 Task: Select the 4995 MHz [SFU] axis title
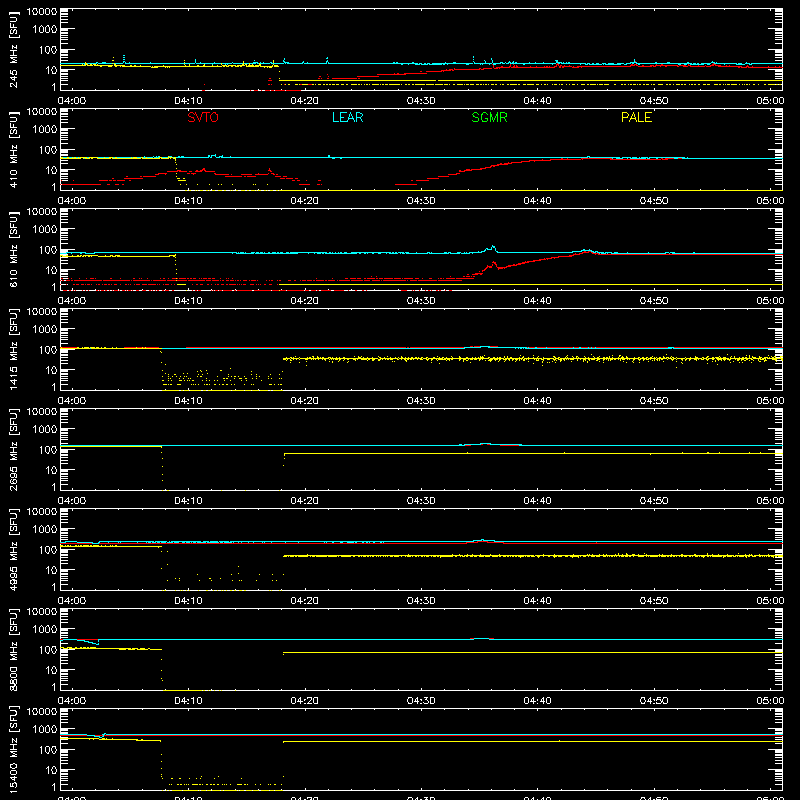(14, 550)
